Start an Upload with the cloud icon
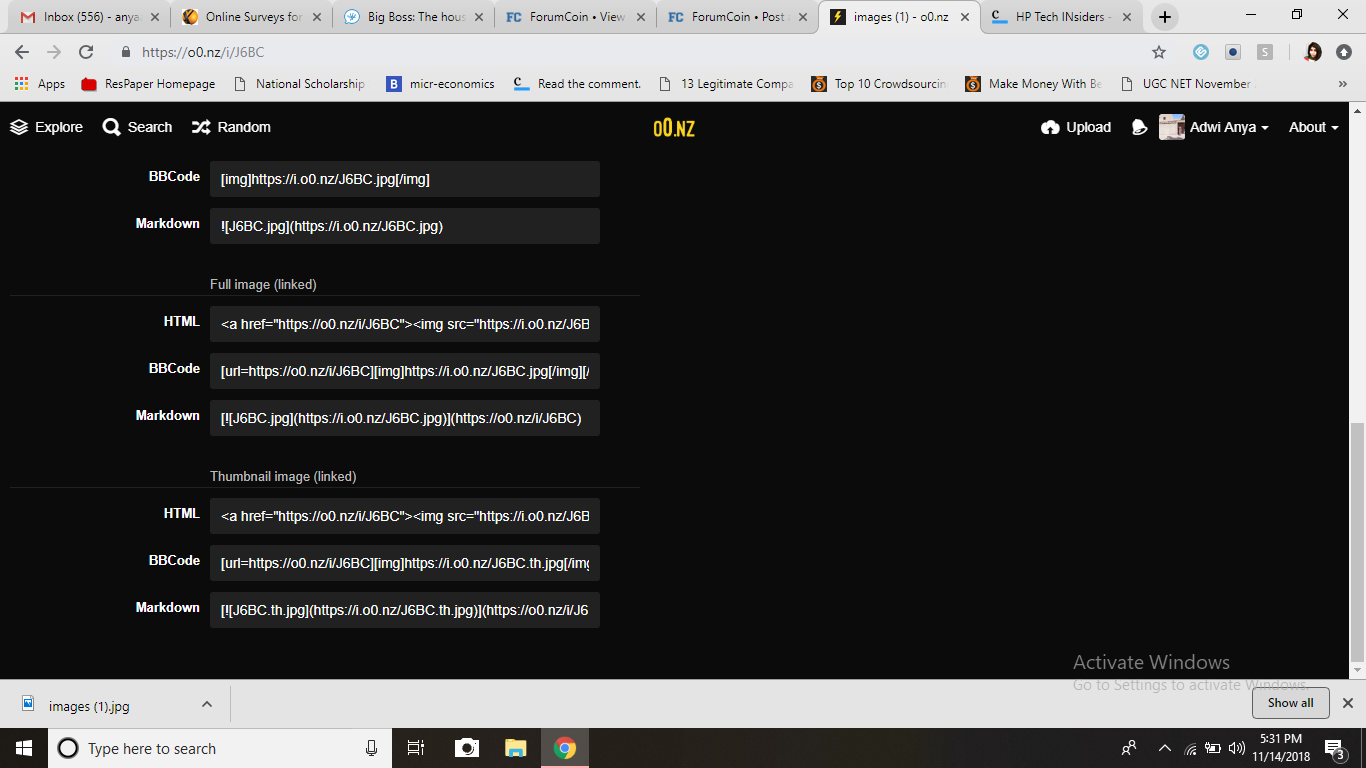Viewport: 1366px width, 768px height. 1051,127
